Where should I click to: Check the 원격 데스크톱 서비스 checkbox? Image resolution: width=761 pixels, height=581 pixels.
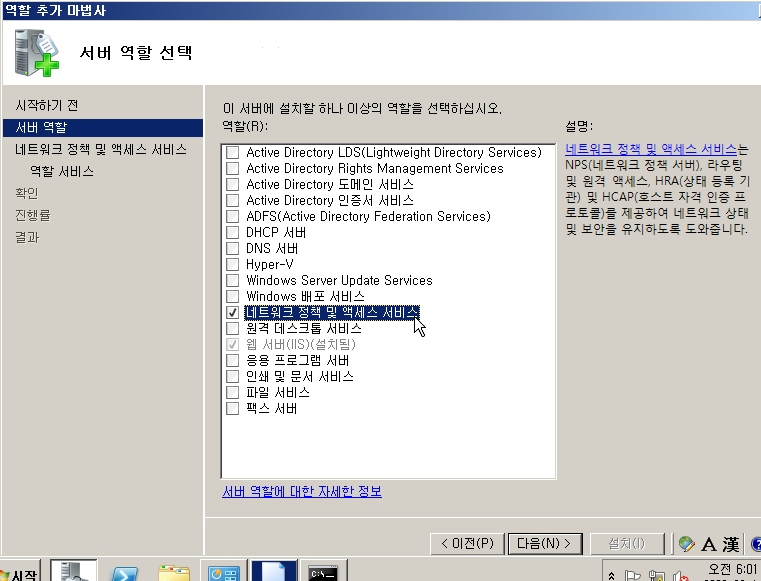point(232,329)
